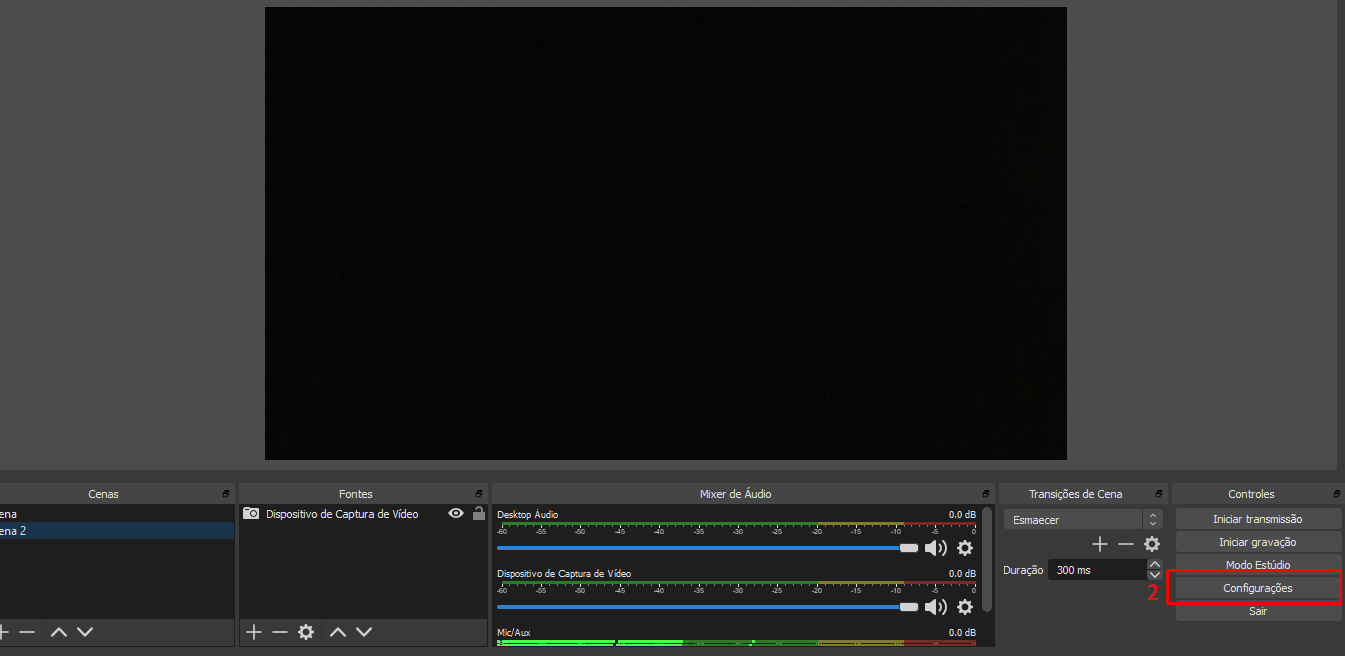Click the Duração input field

pos(1096,570)
